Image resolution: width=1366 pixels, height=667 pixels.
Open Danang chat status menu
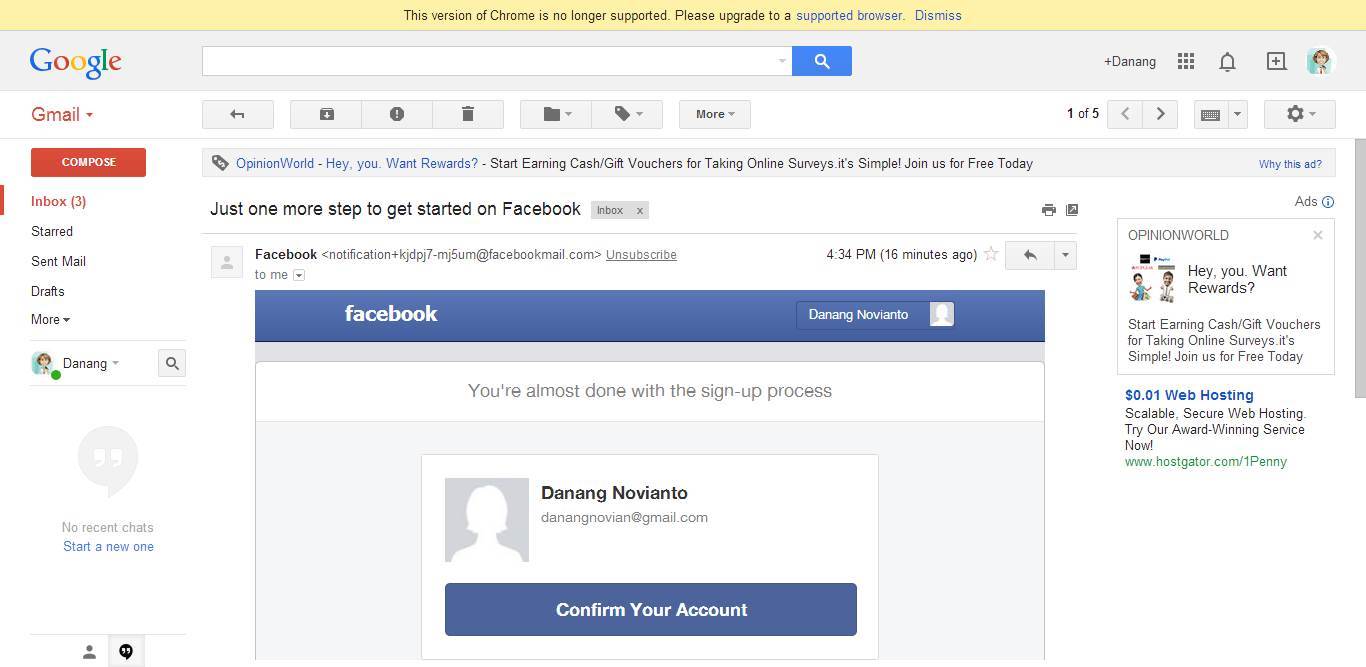[x=91, y=364]
